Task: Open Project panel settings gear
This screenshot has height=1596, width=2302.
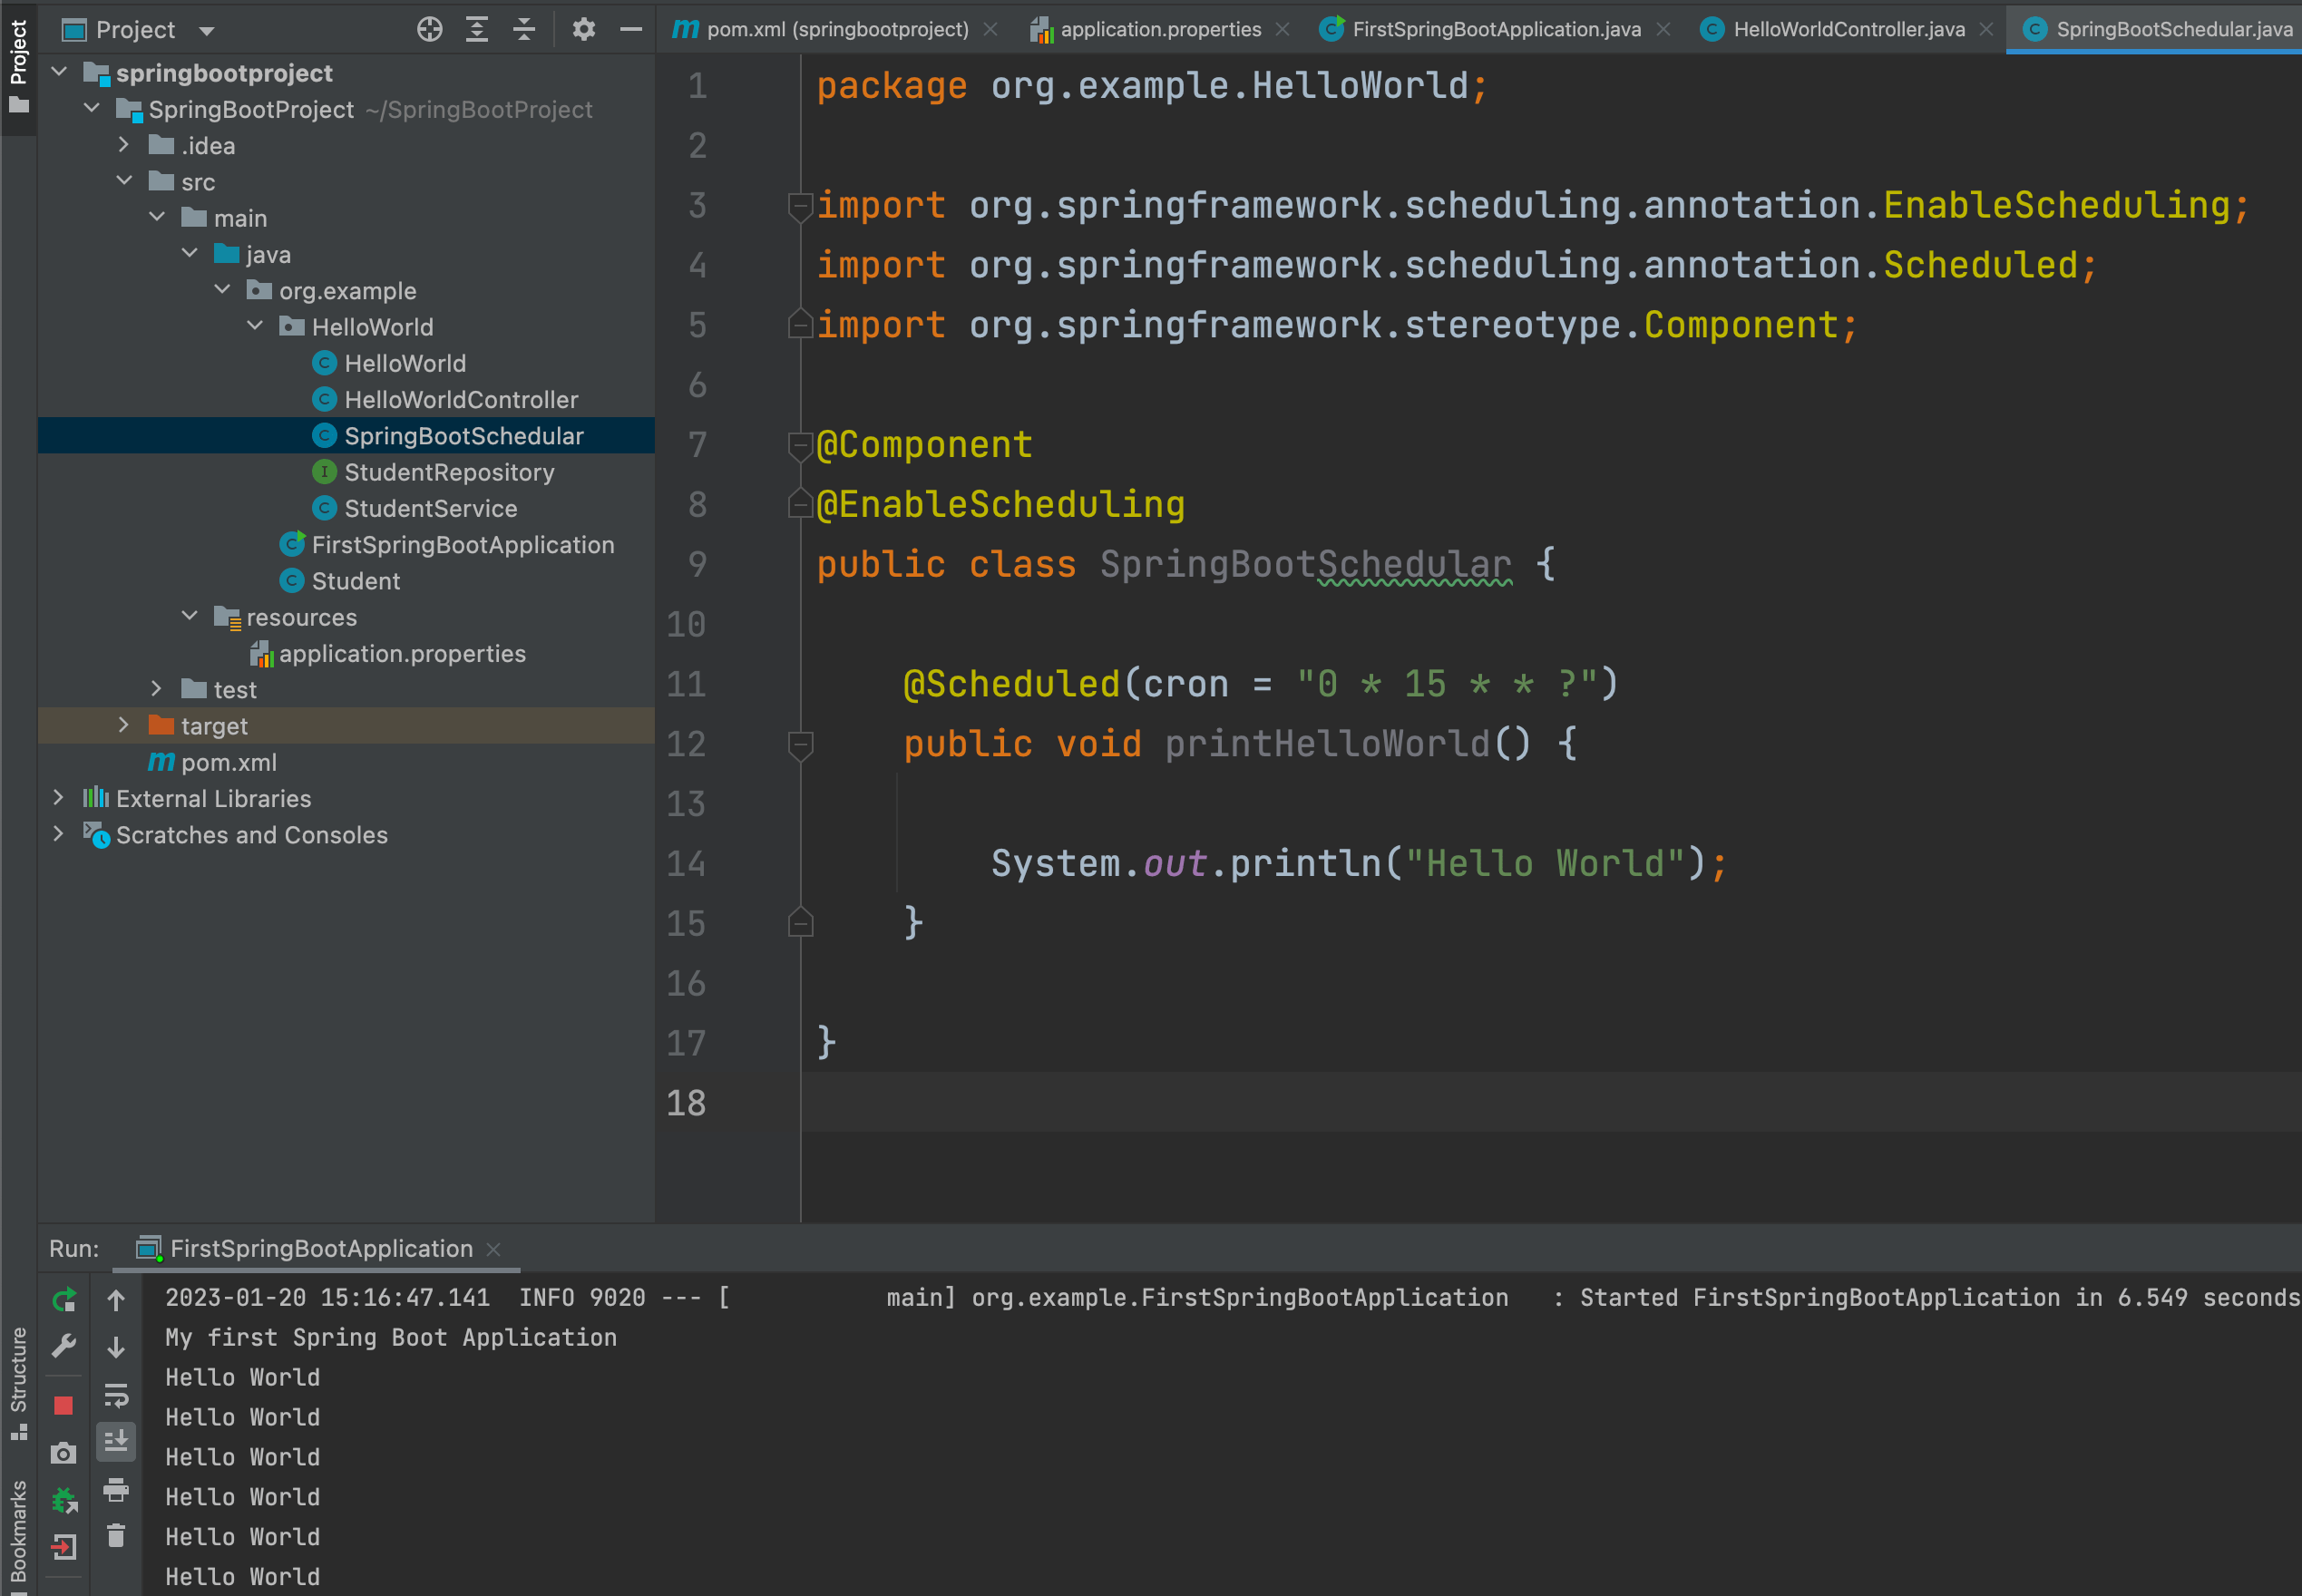Action: pyautogui.click(x=584, y=29)
